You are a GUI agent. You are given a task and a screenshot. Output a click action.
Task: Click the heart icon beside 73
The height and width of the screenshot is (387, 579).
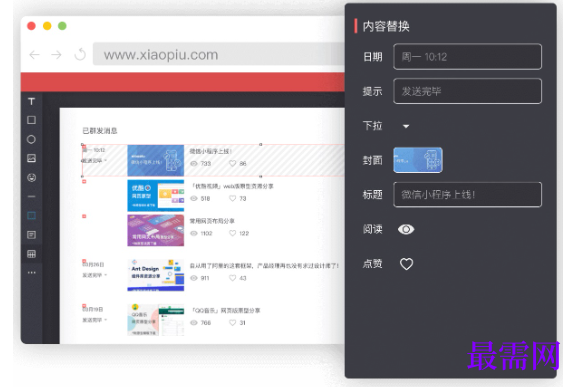tap(232, 198)
